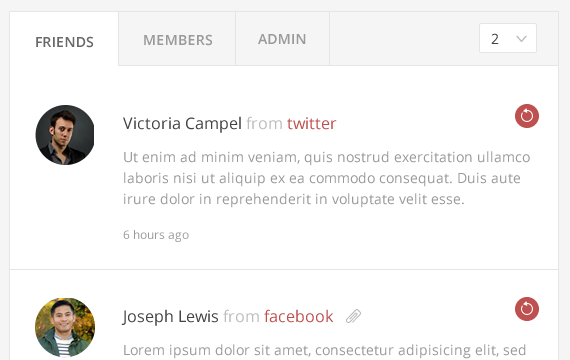Follow the red twitter link
Screen dimensions: 570x360
coord(312,124)
